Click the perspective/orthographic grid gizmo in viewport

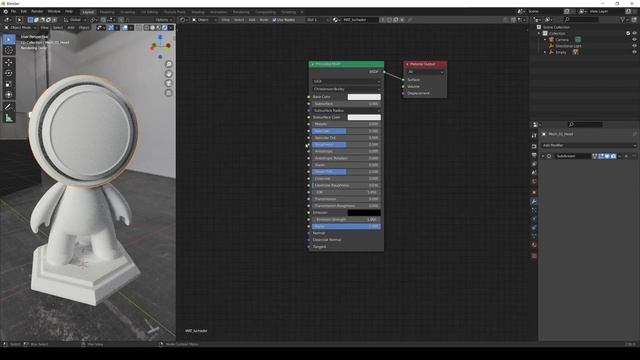169,93
